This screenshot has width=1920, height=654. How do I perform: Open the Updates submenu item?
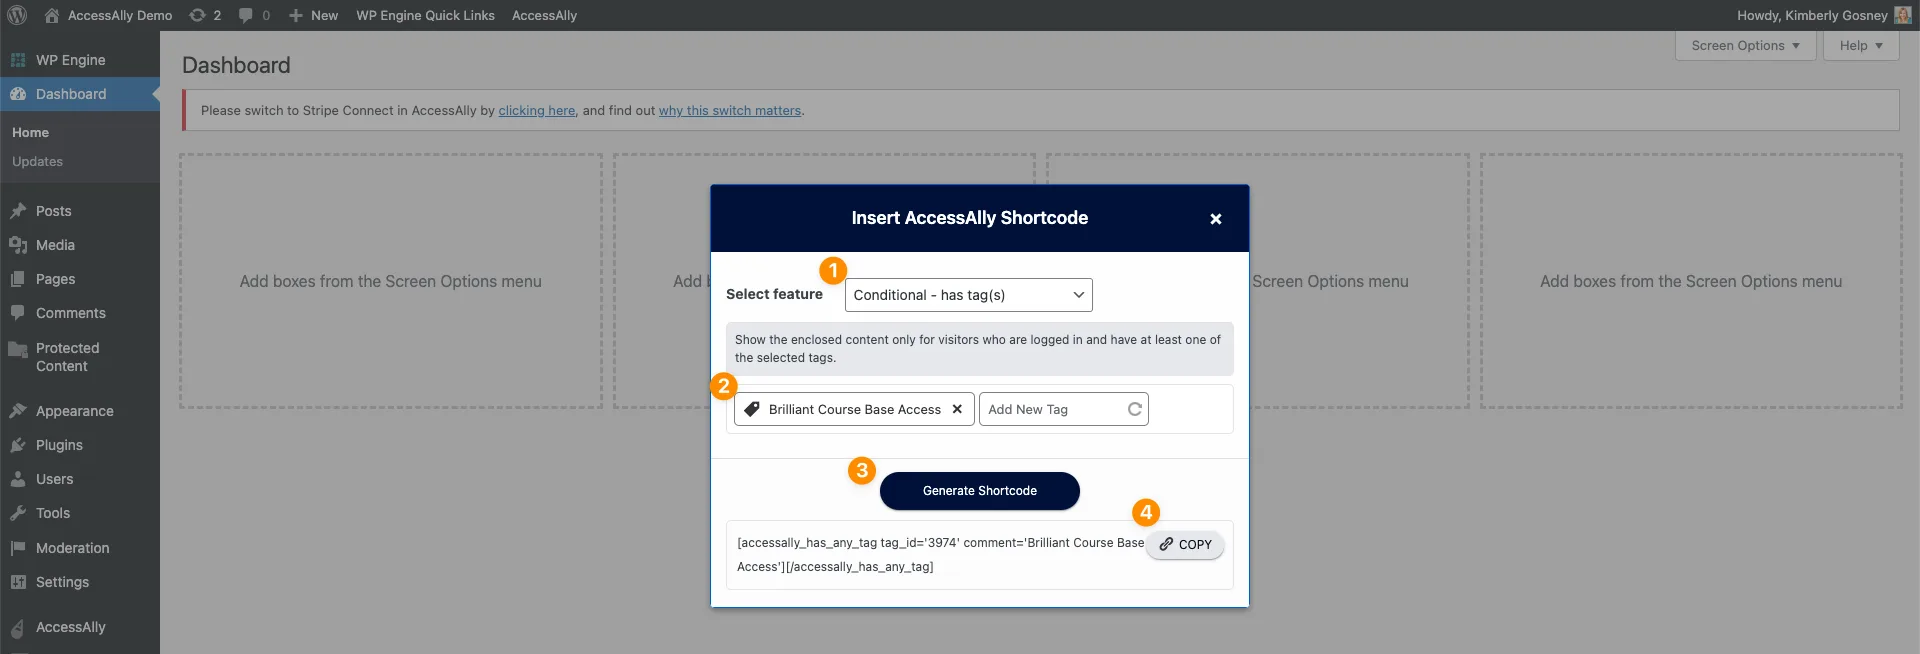click(x=37, y=161)
